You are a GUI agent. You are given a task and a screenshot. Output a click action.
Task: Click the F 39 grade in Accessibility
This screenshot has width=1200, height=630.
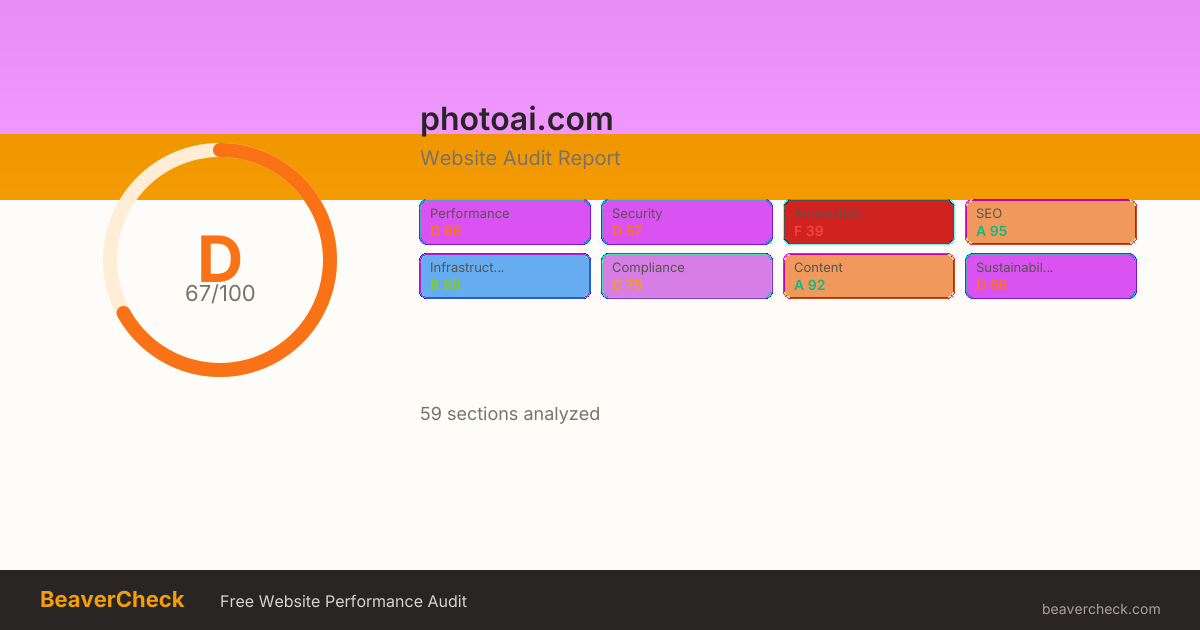(x=809, y=231)
